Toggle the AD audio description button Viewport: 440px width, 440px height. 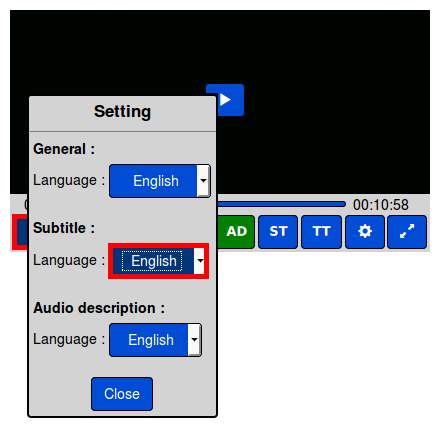[x=236, y=232]
